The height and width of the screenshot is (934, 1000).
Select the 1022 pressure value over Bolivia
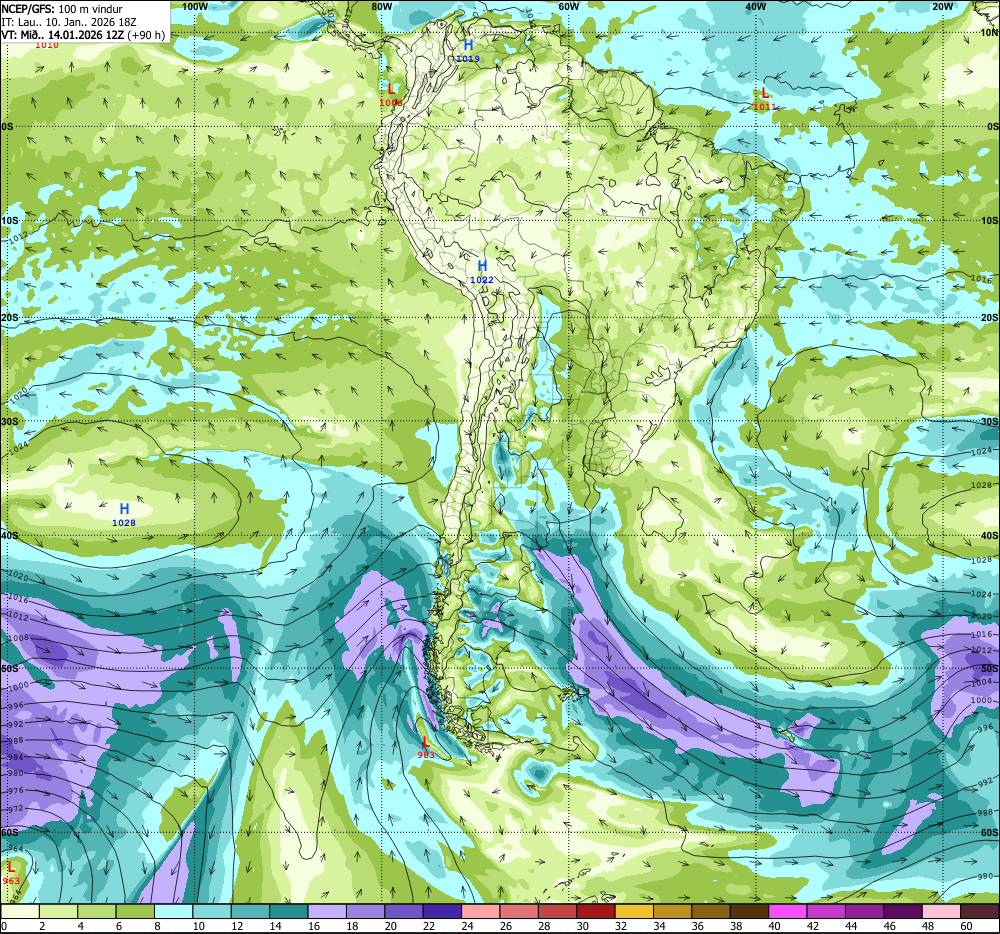click(x=482, y=280)
